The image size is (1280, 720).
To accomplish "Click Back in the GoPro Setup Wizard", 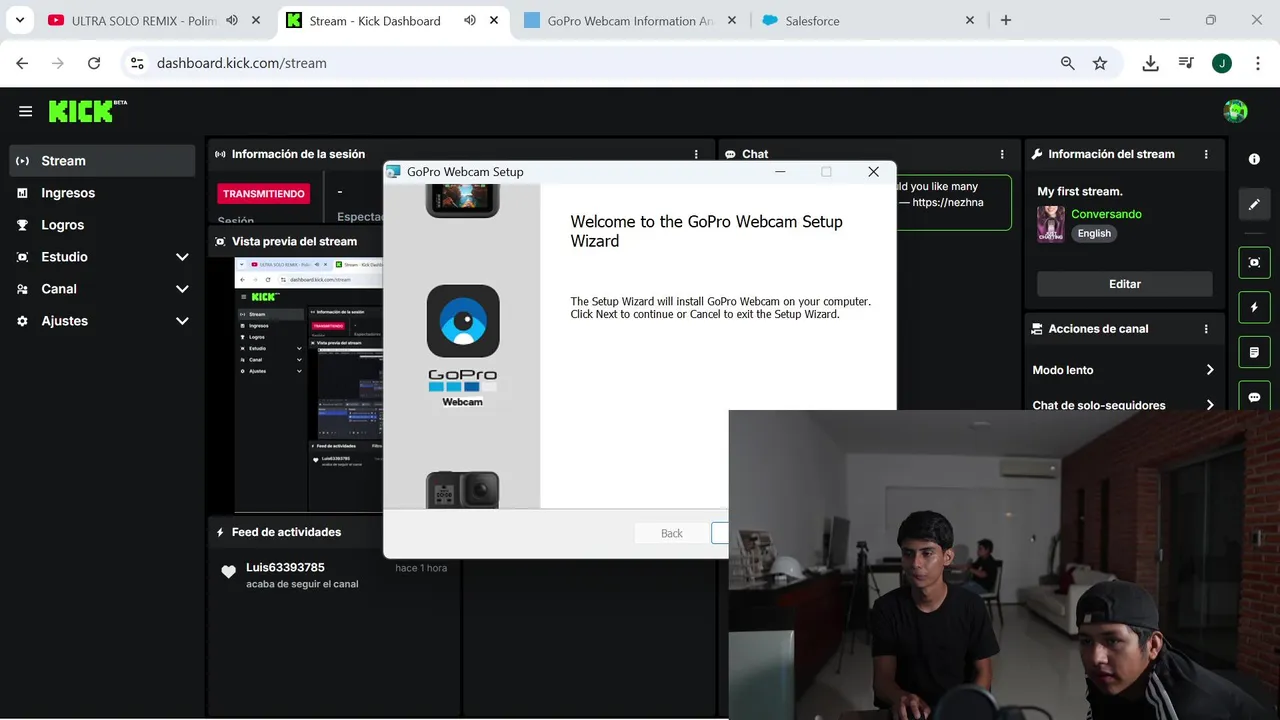I will pyautogui.click(x=672, y=534).
